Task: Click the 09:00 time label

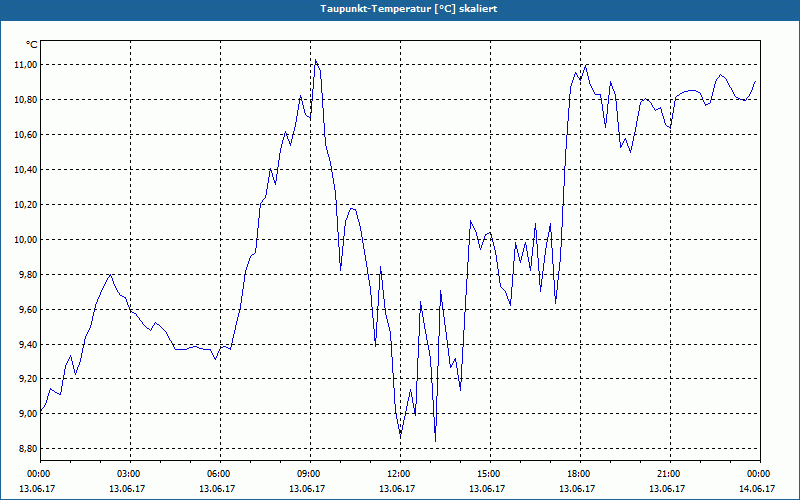Action: click(310, 474)
